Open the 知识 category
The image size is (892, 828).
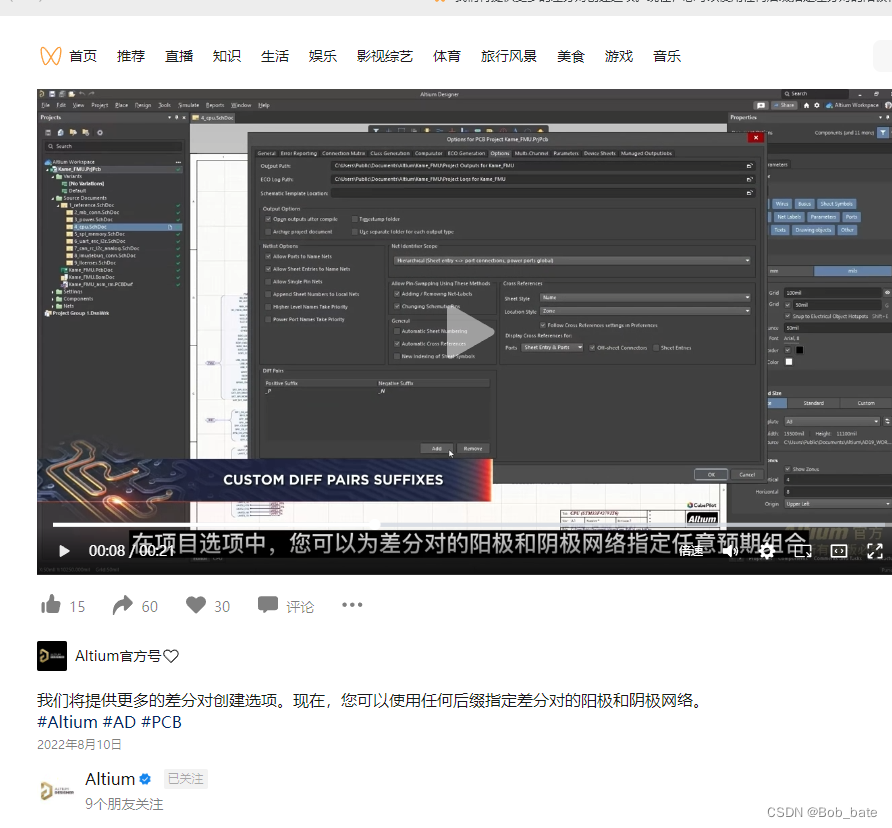coord(226,56)
